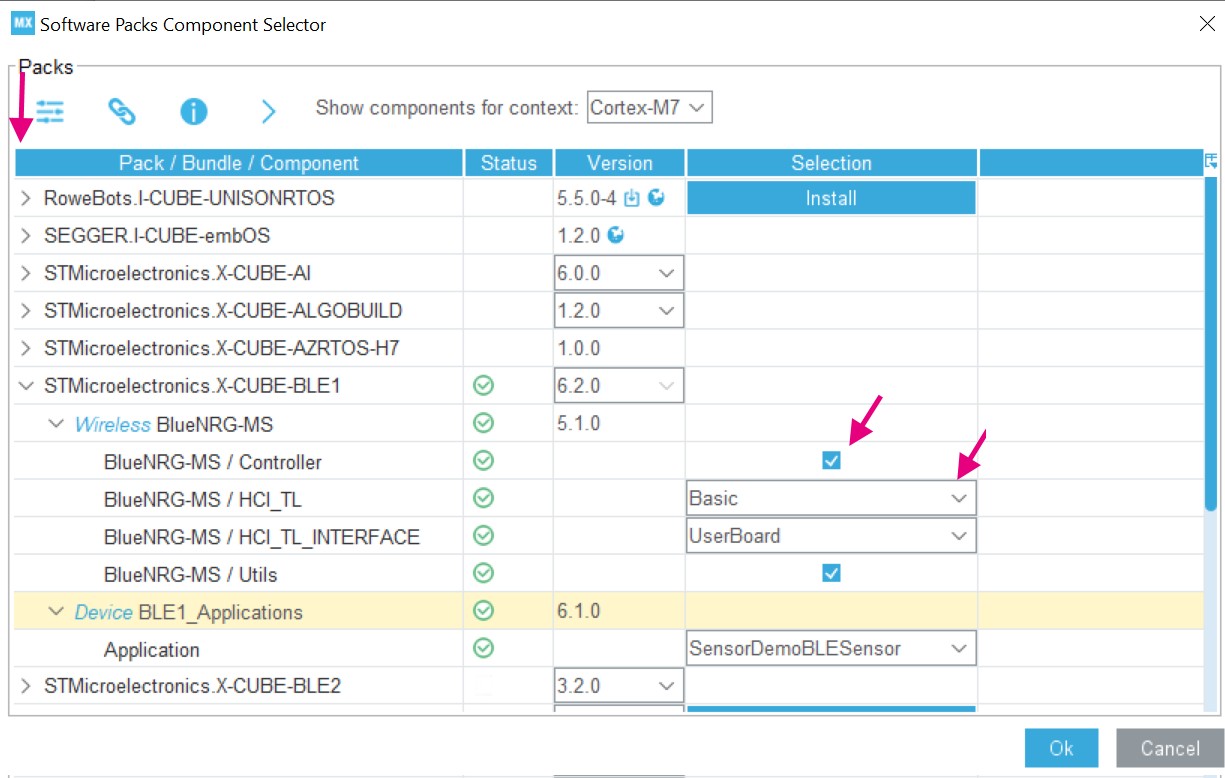Click status check for Application row

484,649
